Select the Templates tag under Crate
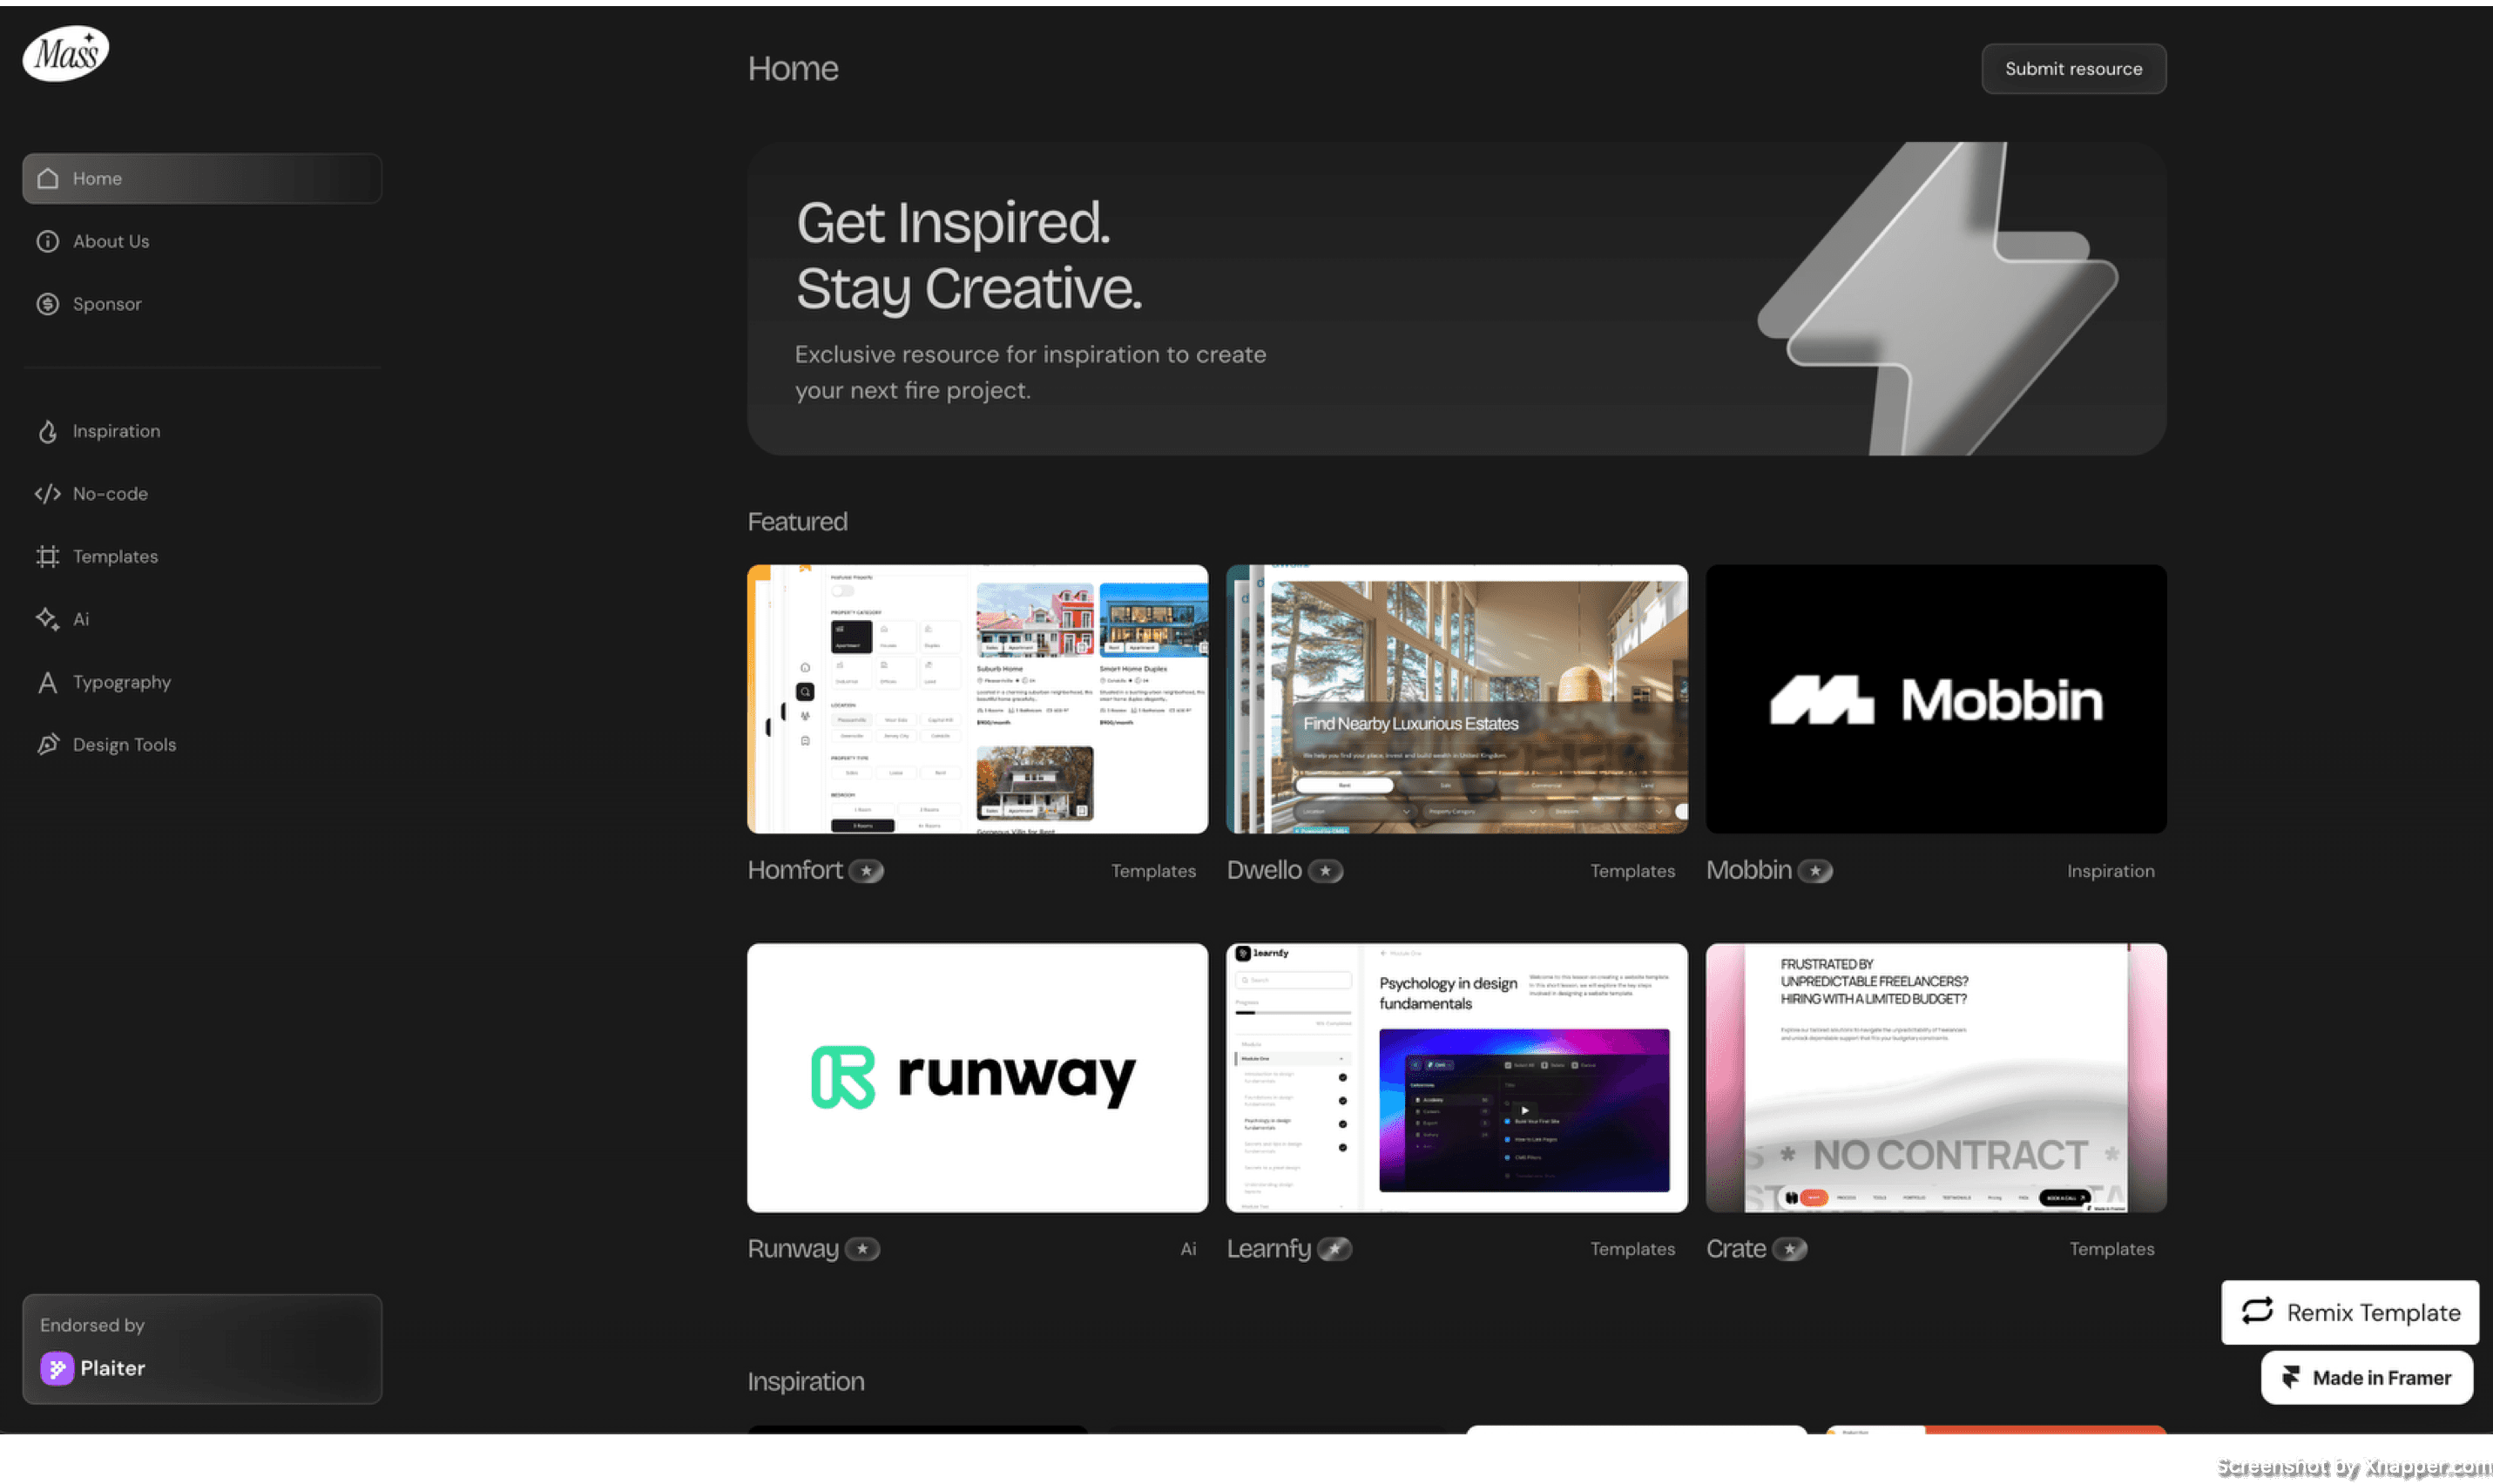Image resolution: width=2493 pixels, height=1484 pixels. [2111, 1249]
